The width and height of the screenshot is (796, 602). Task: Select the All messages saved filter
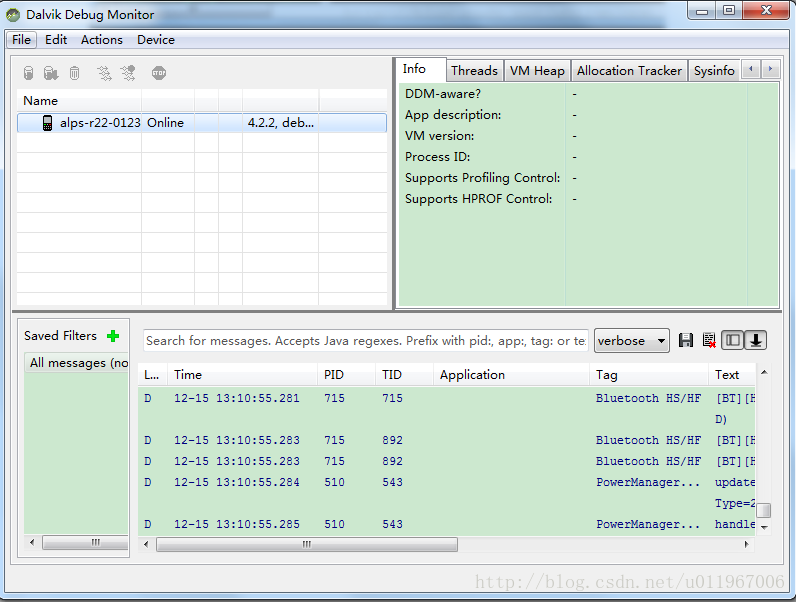click(x=77, y=363)
